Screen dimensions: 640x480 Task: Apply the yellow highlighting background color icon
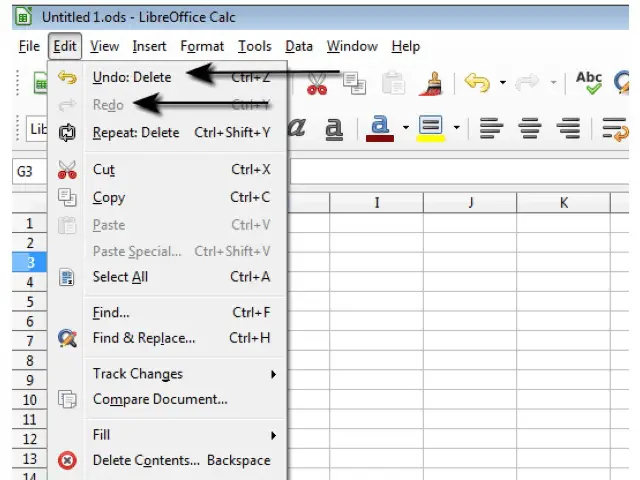point(430,129)
